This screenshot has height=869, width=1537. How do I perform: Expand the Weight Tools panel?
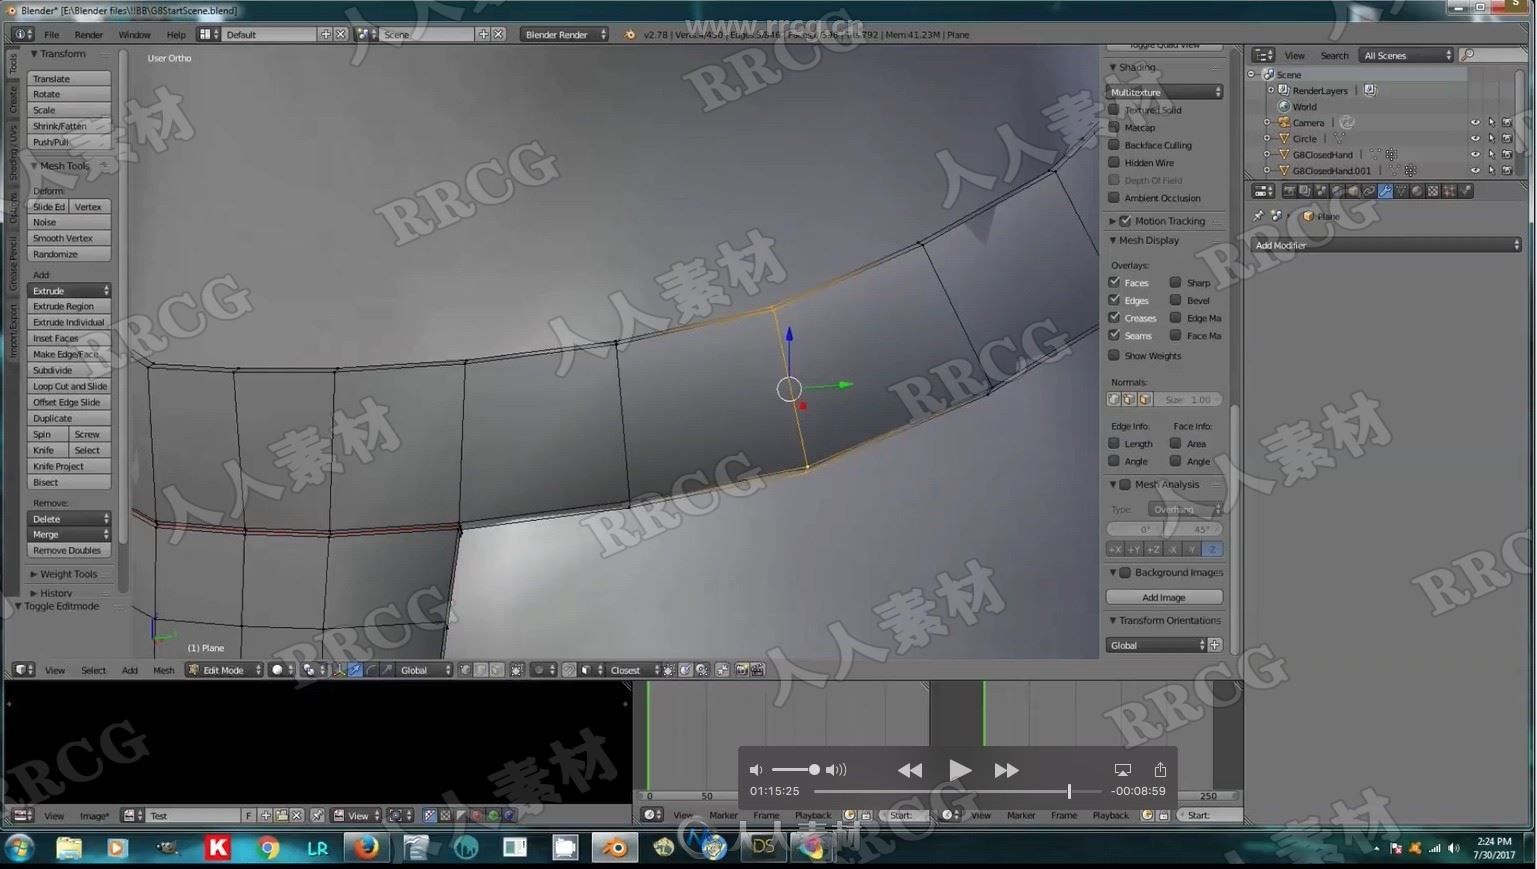68,574
